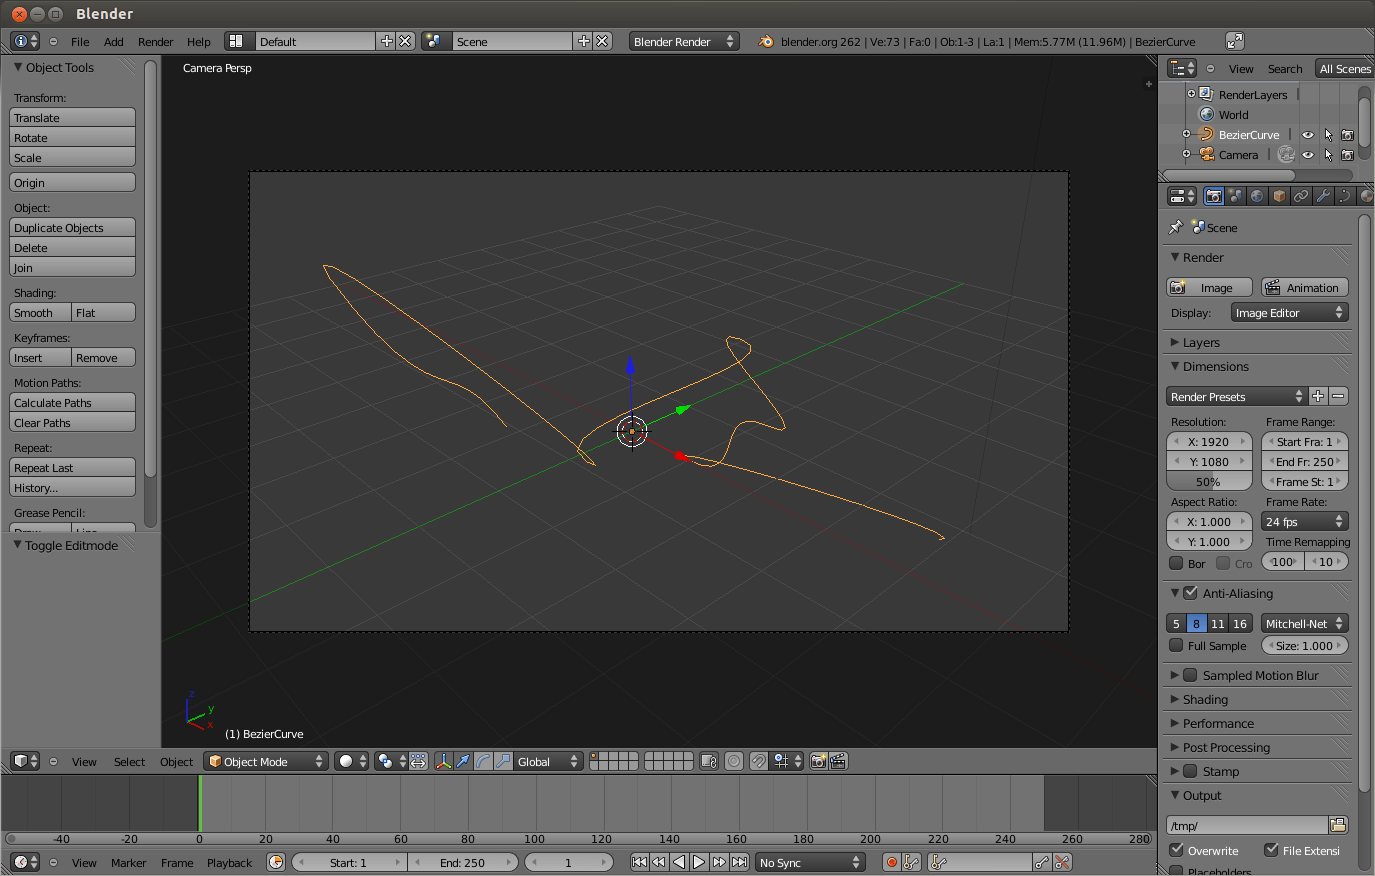Click the Translate button under Object Tools

tap(72, 117)
